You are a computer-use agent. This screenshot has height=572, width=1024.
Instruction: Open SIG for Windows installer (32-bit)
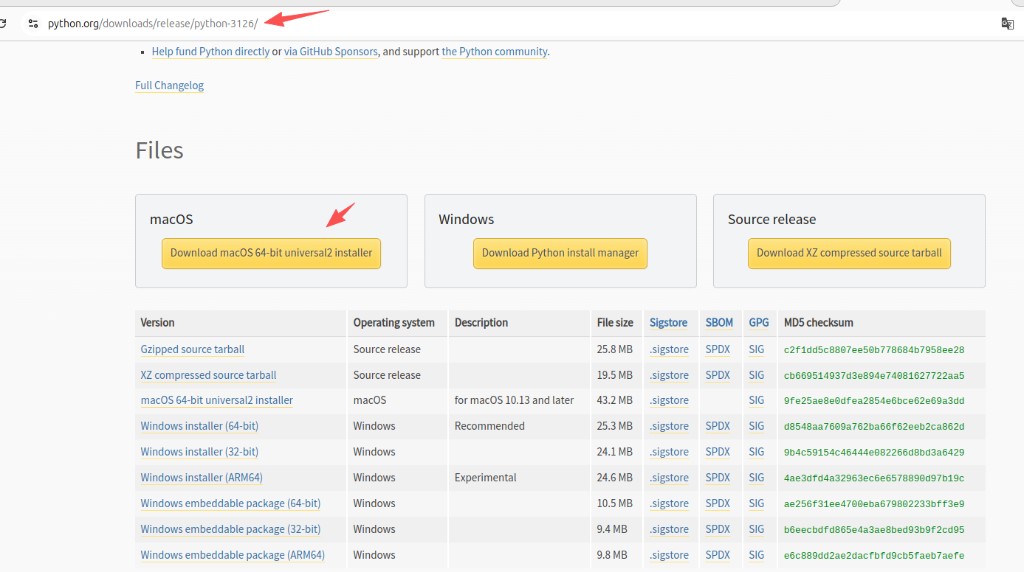point(756,452)
